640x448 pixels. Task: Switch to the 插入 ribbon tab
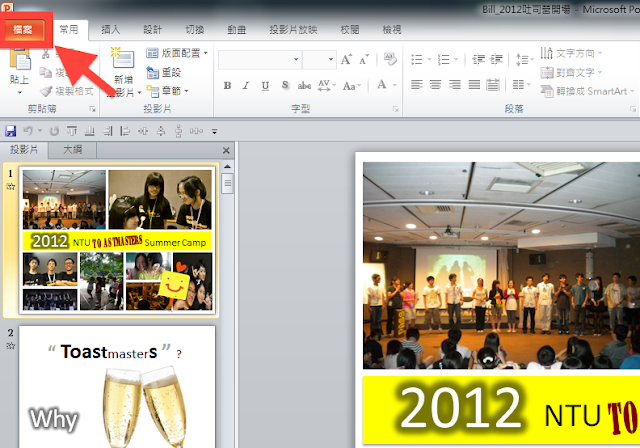click(x=111, y=30)
